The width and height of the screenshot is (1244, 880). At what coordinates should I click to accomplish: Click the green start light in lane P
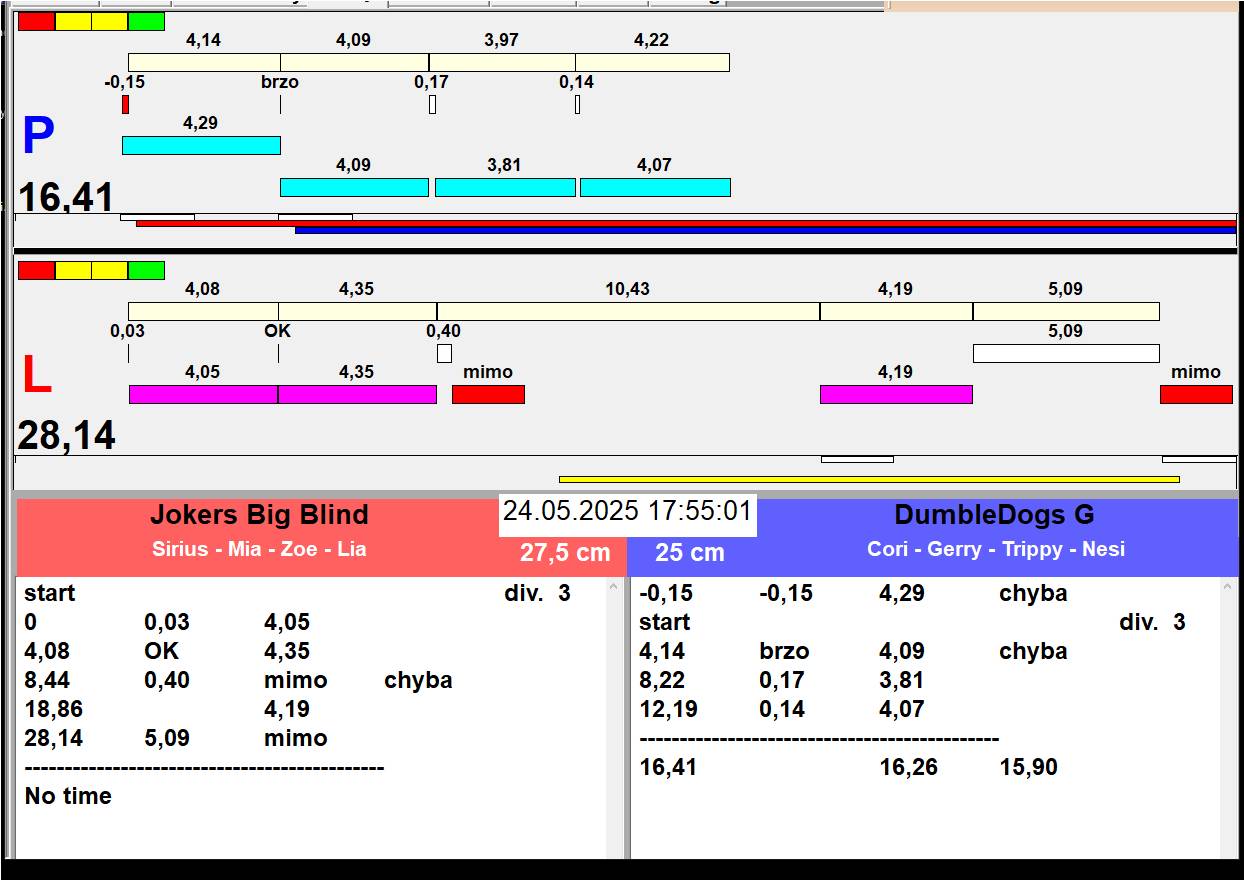tap(146, 21)
